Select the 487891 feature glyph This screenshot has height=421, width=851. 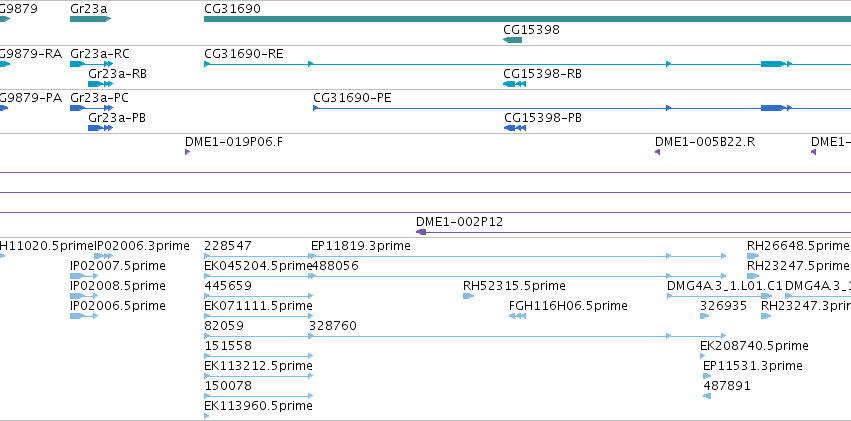[x=707, y=396]
